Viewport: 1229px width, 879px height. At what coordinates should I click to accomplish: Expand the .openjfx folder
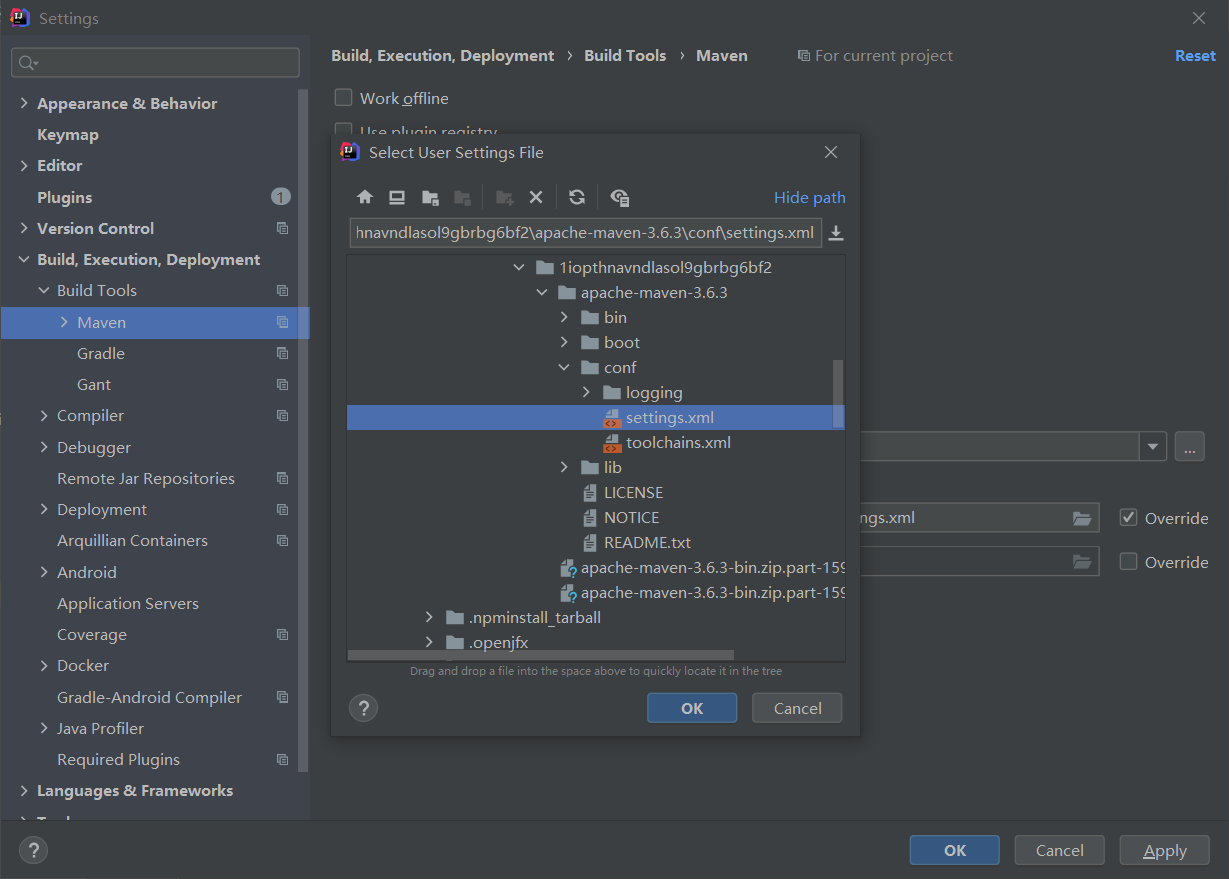coord(429,642)
